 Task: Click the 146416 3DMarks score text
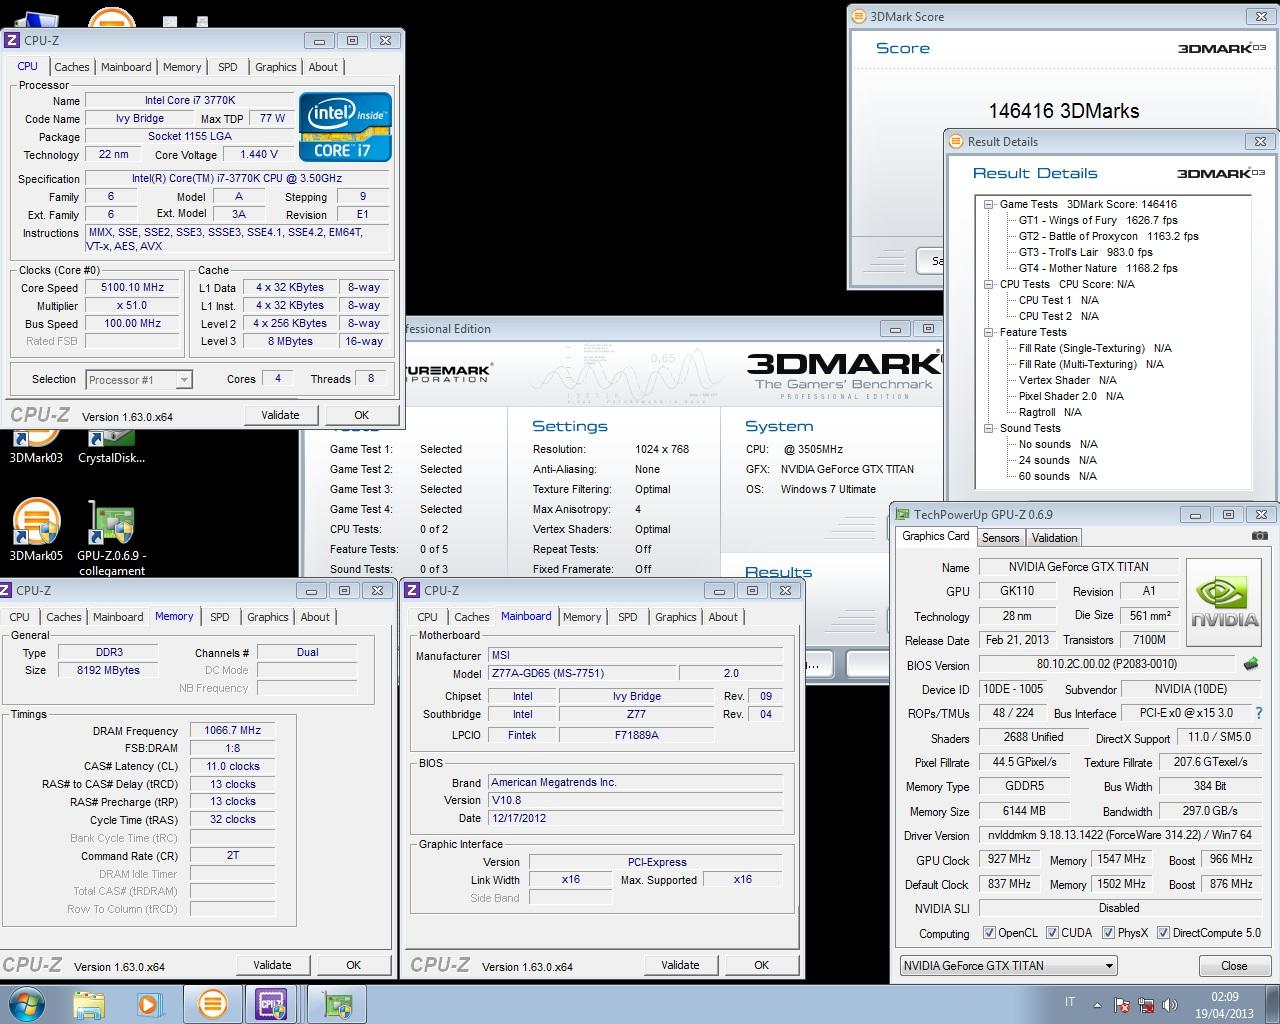click(1064, 111)
